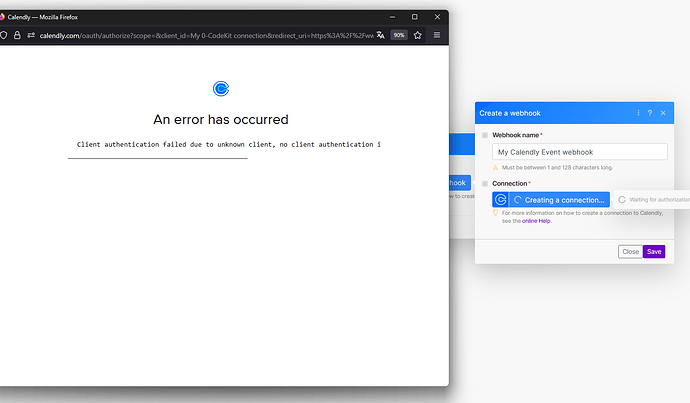
Task: Click the horizontal scrollbar under the error text
Action: click(x=158, y=158)
